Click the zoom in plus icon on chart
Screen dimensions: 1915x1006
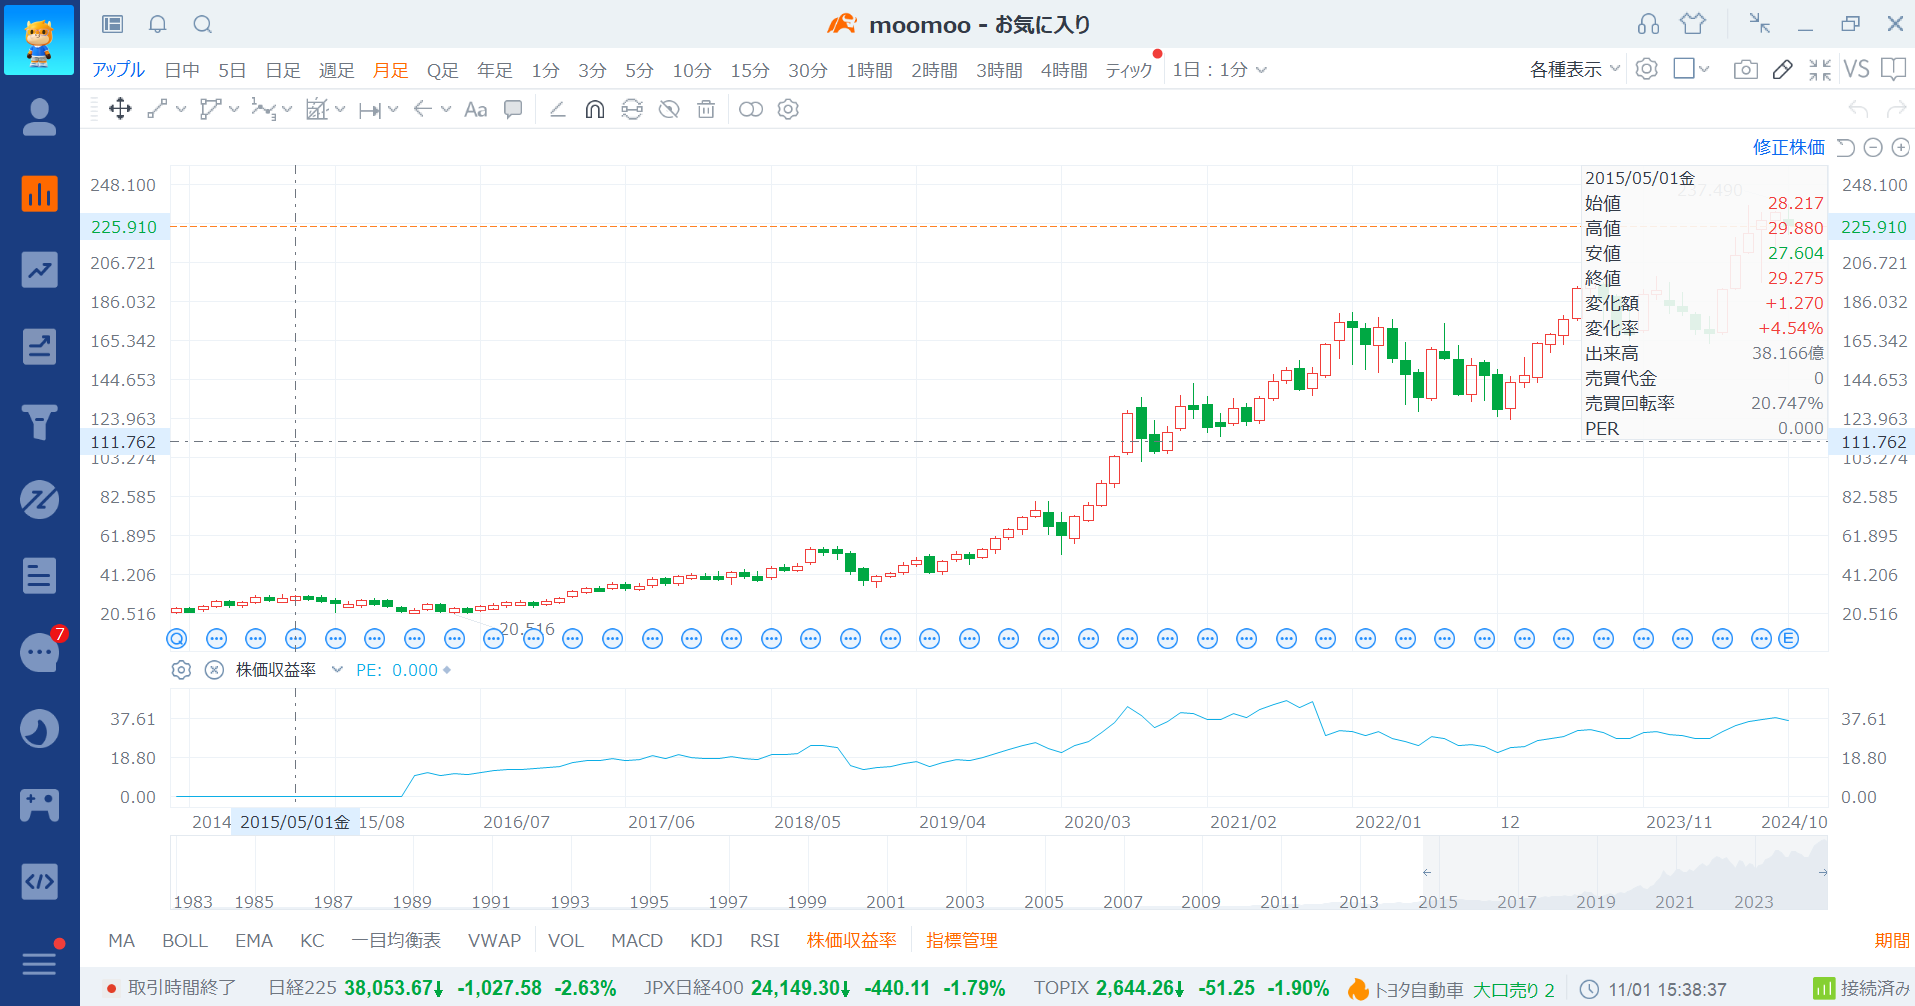pos(1901,148)
